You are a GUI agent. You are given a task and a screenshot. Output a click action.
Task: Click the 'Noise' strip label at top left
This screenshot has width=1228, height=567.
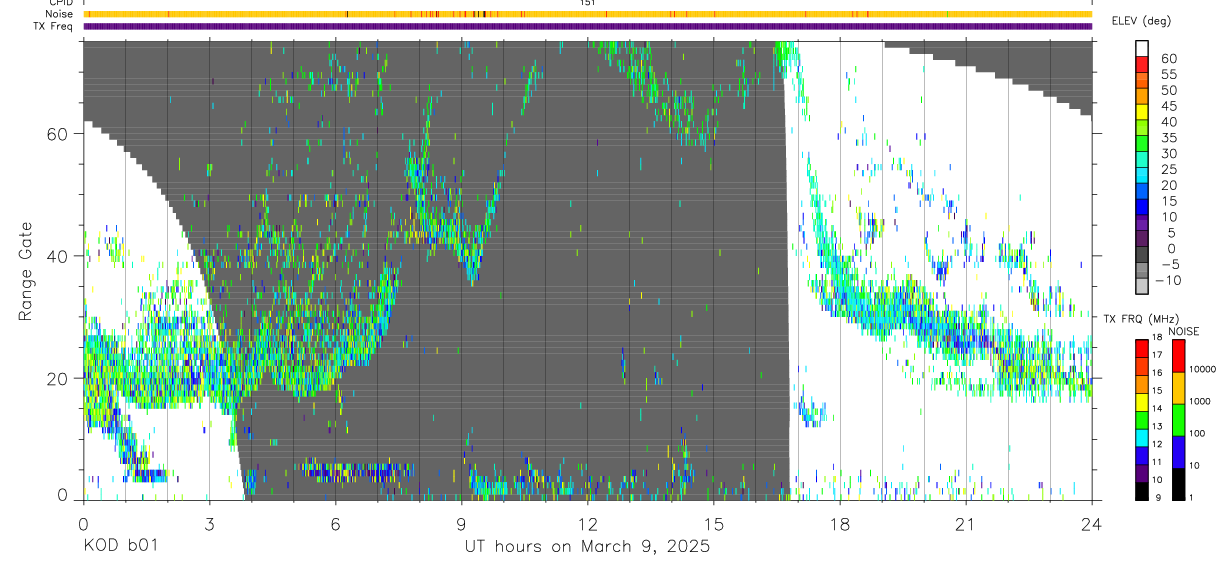pos(60,14)
